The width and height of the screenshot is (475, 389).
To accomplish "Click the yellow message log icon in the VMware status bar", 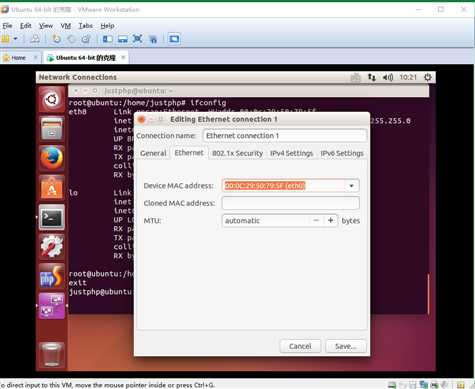I will point(461,385).
